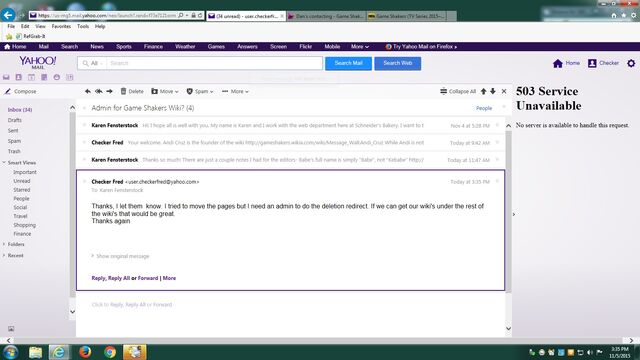
Task: Open the Tools menu
Action: tap(83, 26)
